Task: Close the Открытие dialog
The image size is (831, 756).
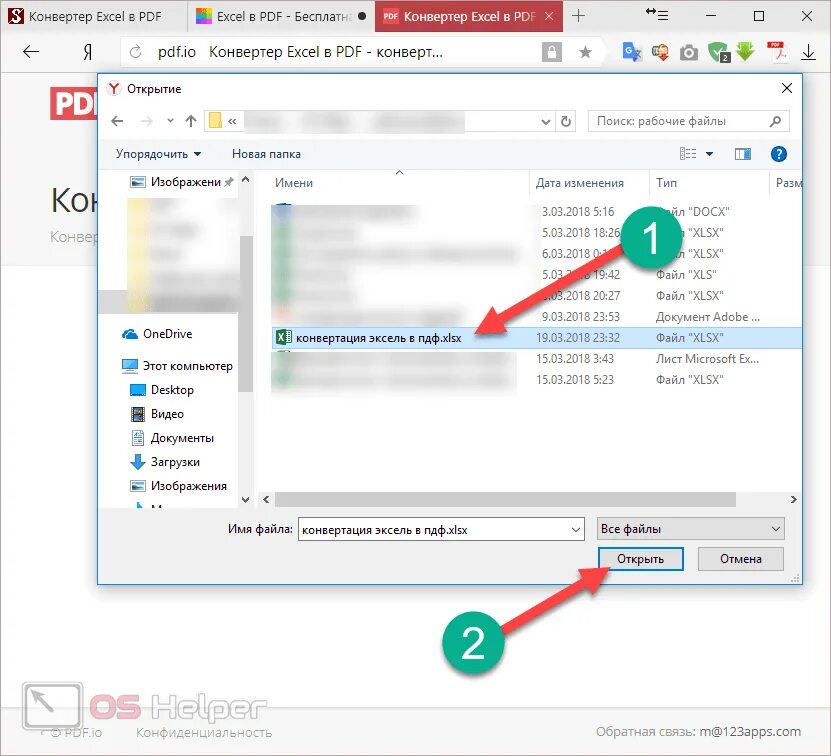Action: 787,88
